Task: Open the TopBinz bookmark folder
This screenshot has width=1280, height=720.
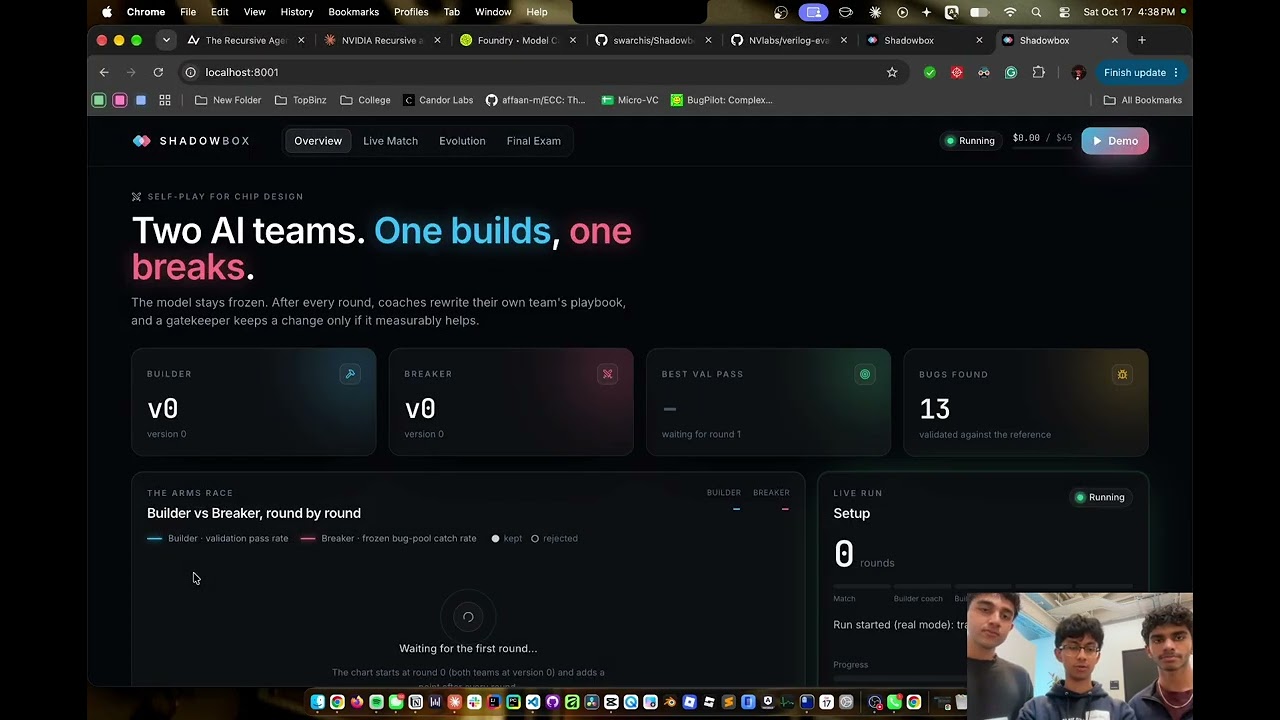Action: [x=300, y=100]
